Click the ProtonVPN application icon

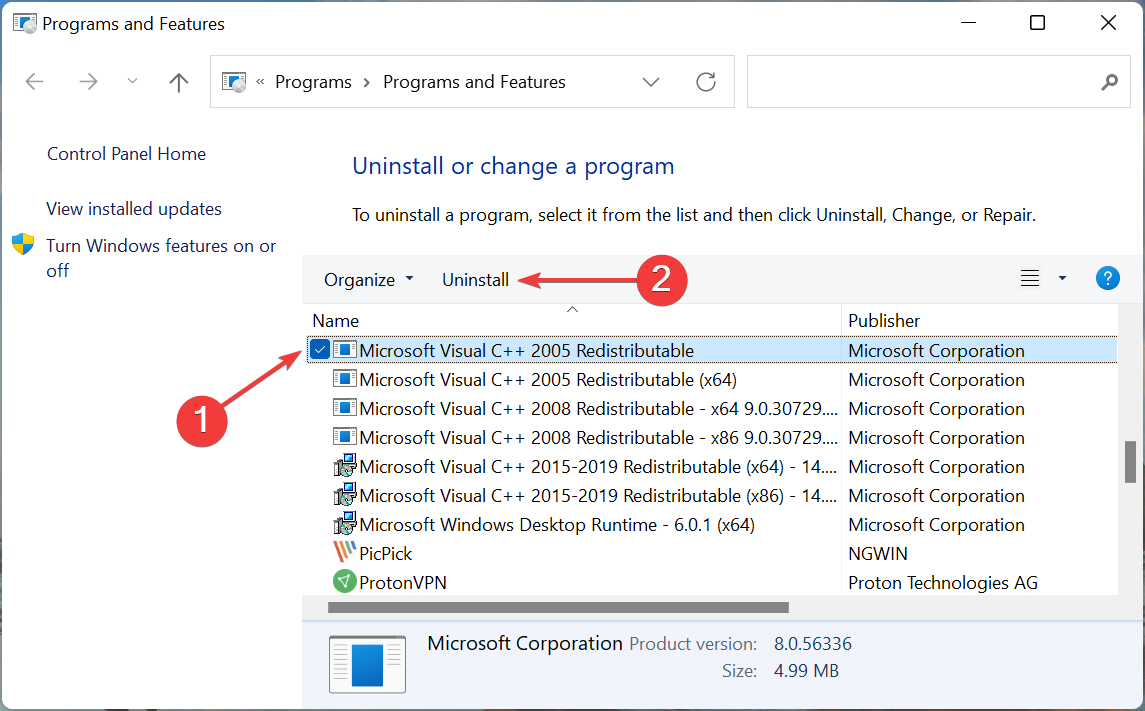(x=344, y=581)
